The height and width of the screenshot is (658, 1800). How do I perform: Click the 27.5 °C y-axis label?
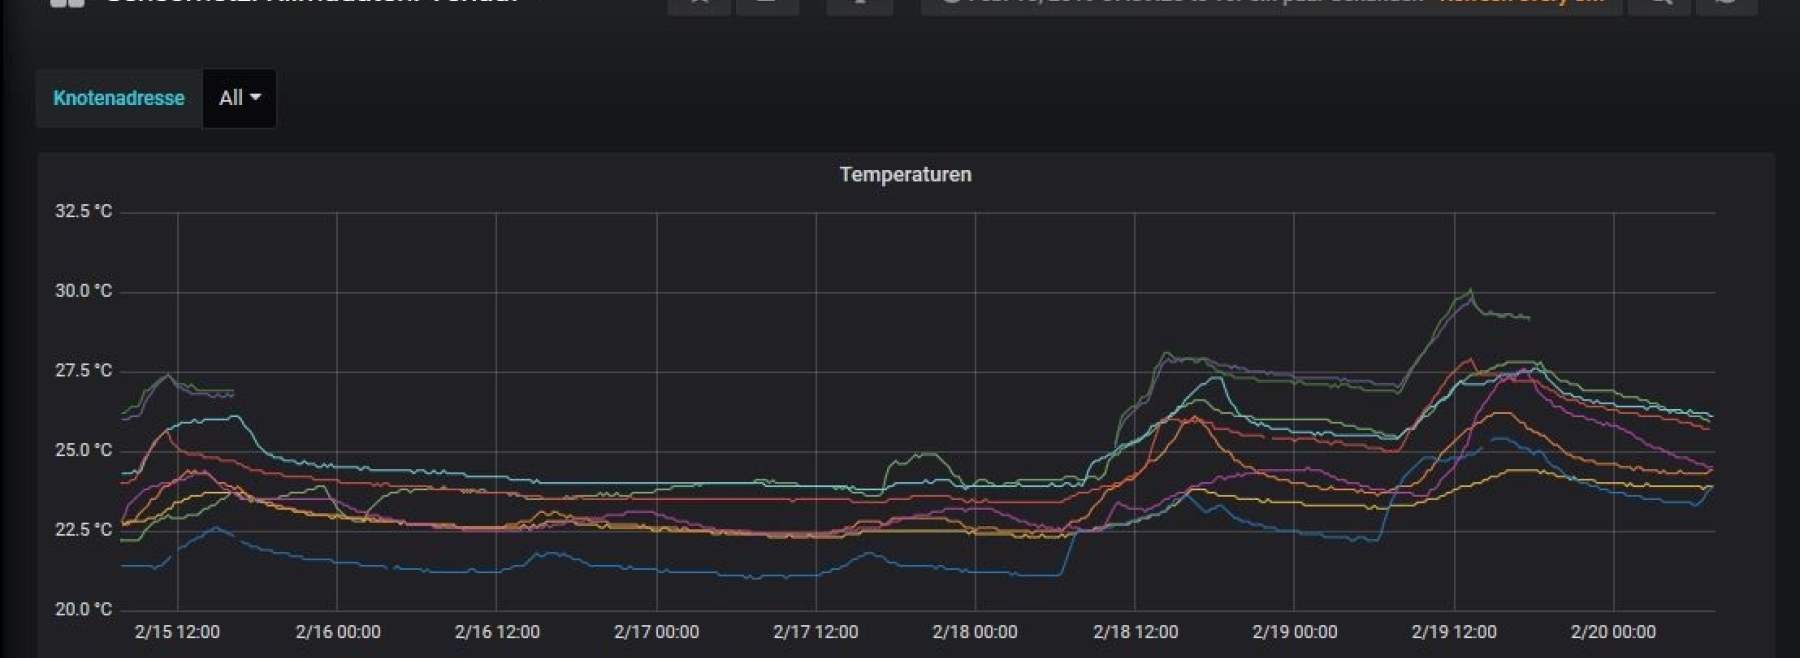(x=83, y=371)
